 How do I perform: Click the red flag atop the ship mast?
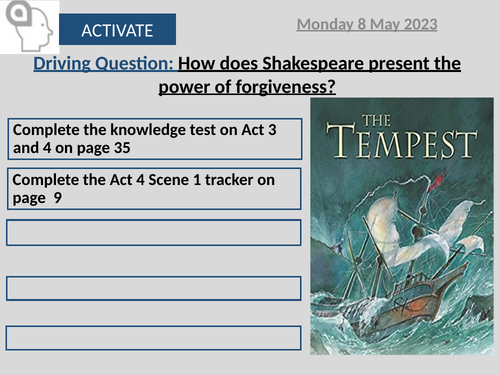[436, 182]
